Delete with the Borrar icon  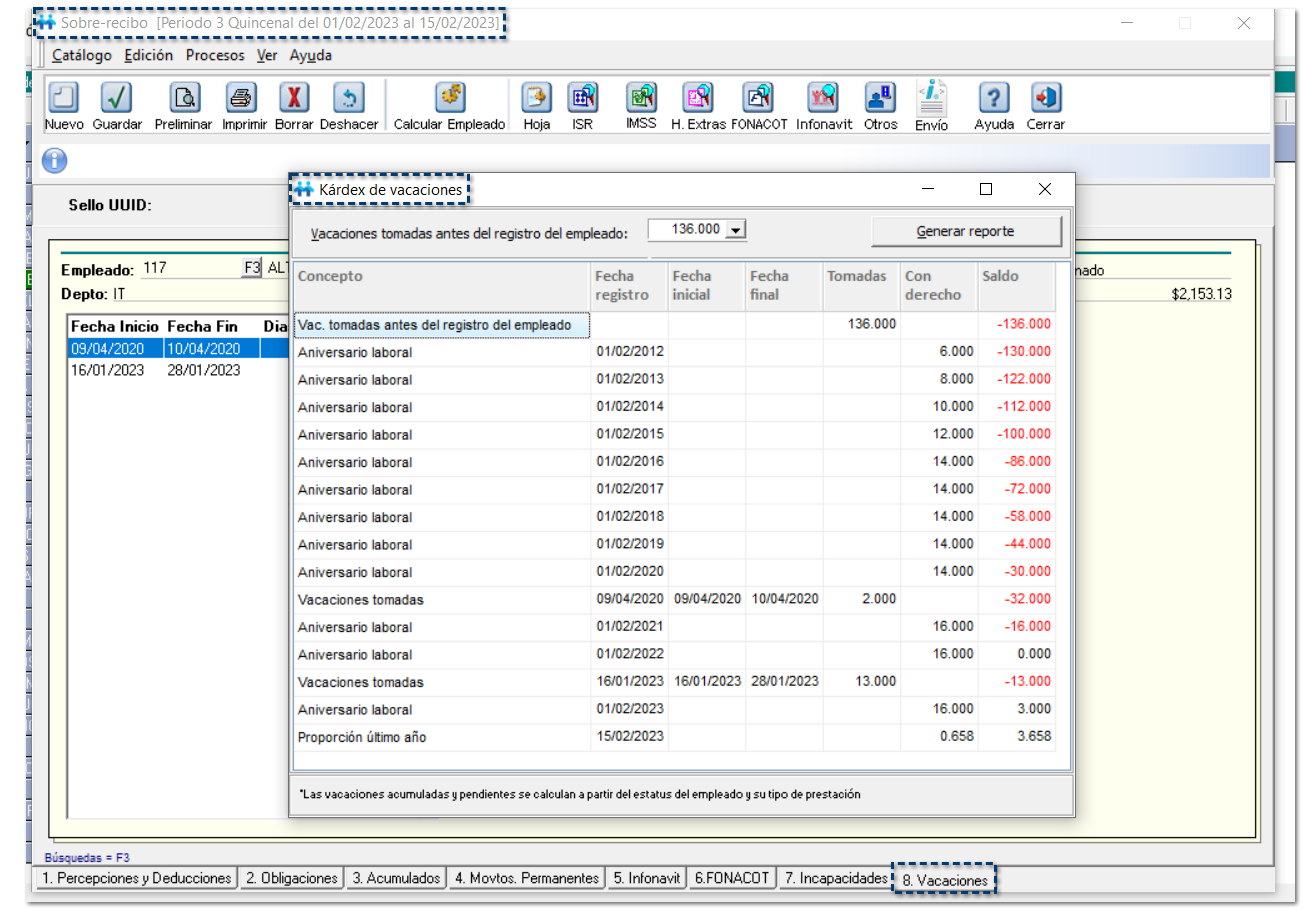[x=294, y=98]
